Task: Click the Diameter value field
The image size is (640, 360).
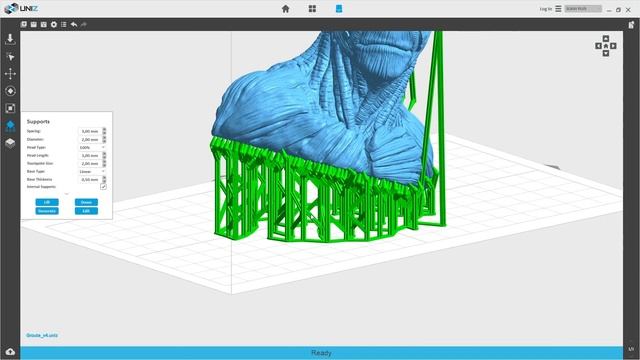Action: [x=90, y=139]
